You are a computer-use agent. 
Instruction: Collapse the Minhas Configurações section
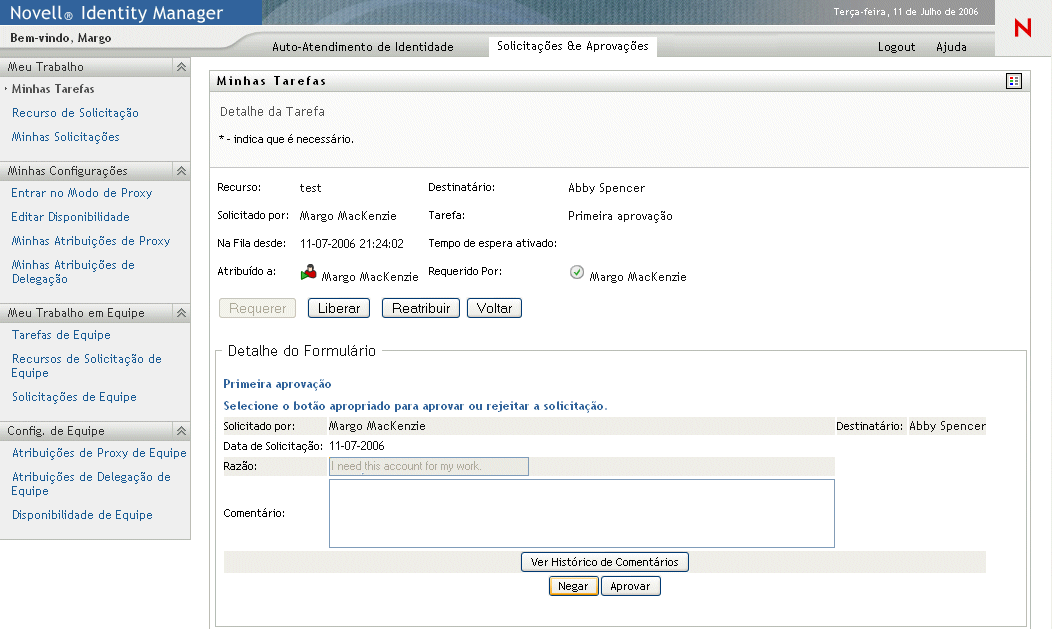pyautogui.click(x=181, y=171)
